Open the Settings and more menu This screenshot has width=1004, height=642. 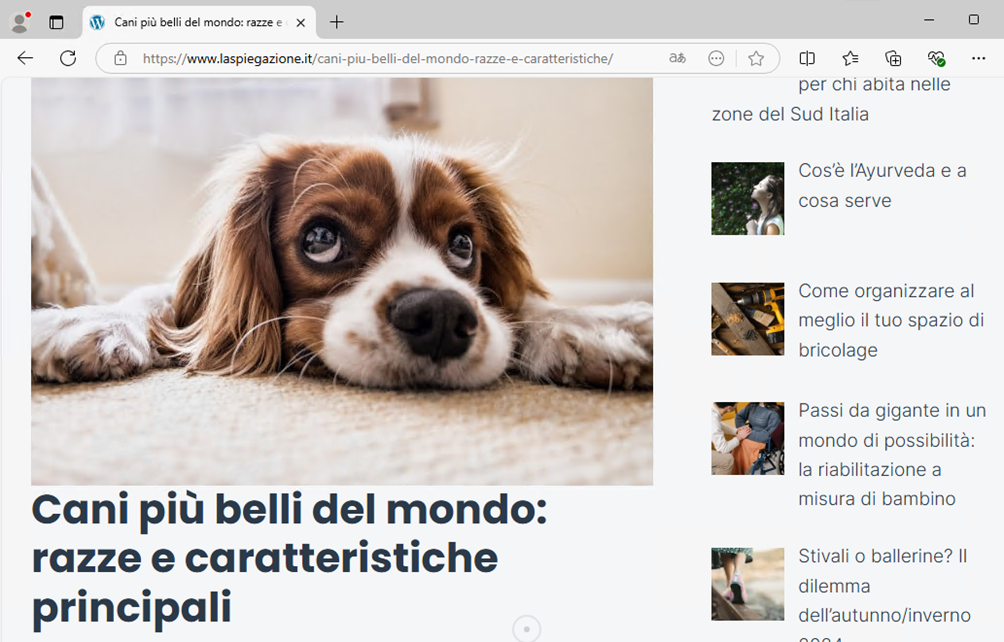(x=978, y=58)
